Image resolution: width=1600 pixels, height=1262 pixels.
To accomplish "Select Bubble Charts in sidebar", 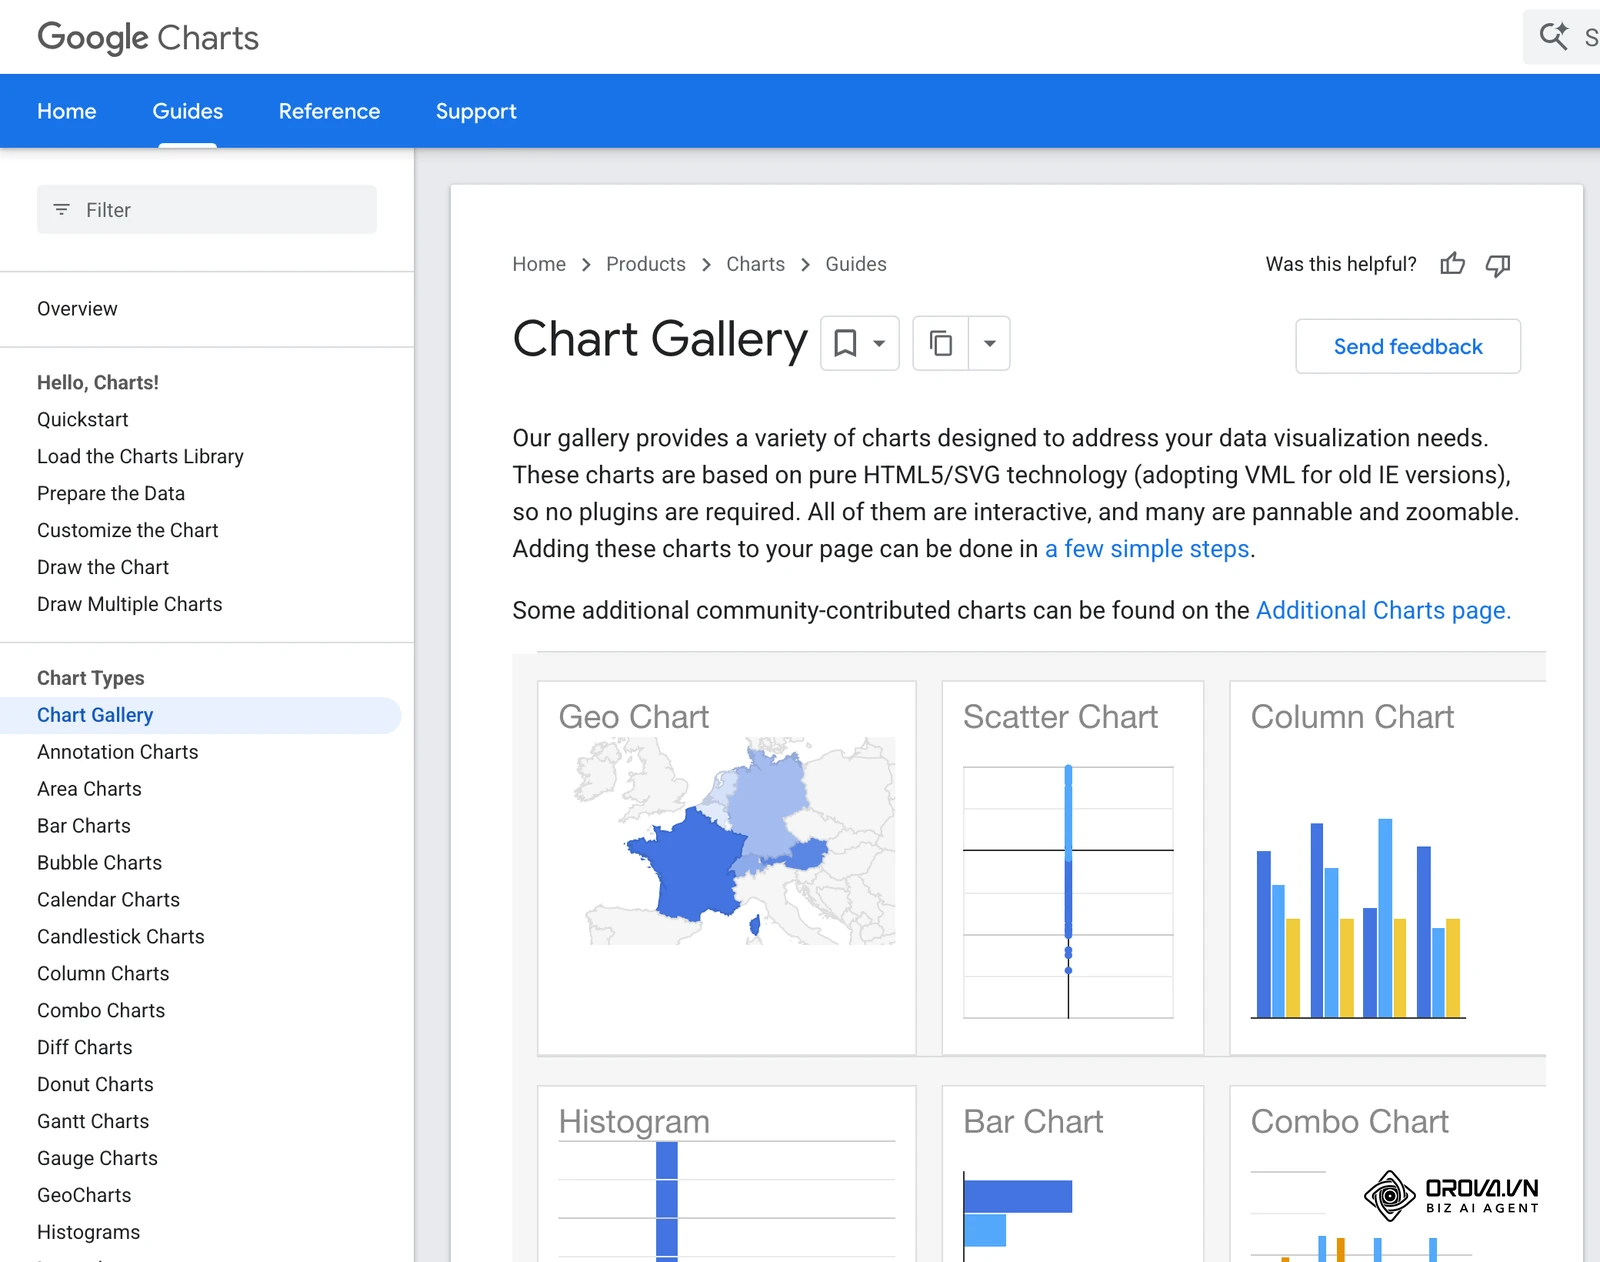I will 99,863.
